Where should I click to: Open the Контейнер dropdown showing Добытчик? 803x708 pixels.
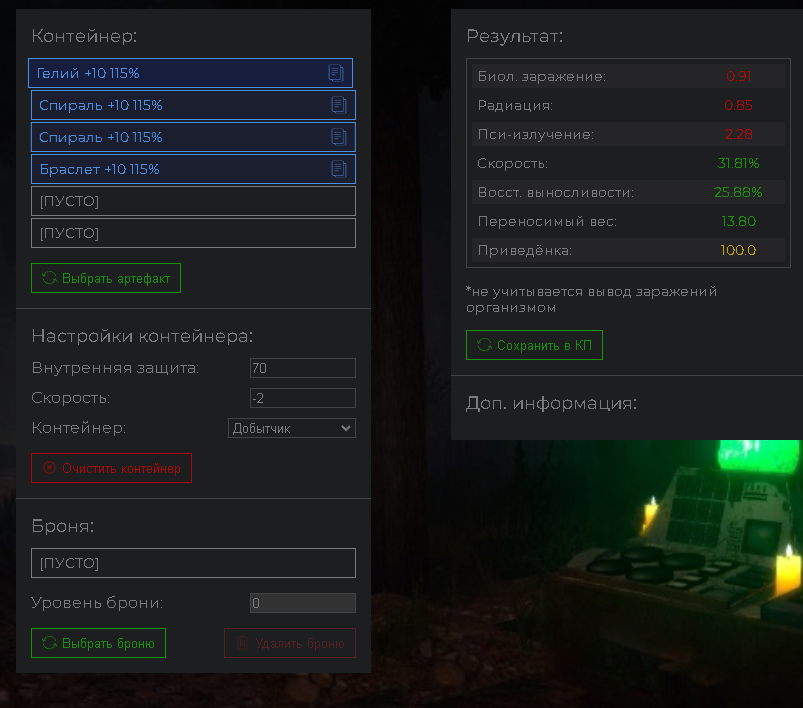(292, 428)
